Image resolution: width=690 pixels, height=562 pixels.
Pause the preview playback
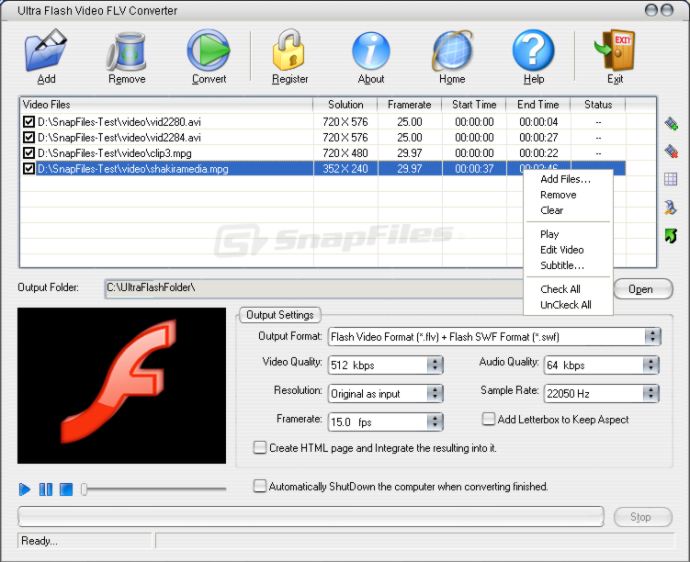(x=46, y=489)
